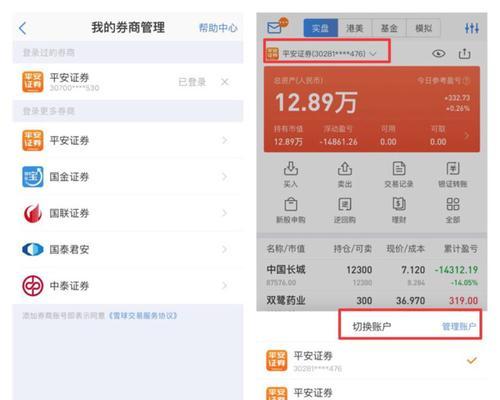
Task: Switch to 模拟 tab
Action: (424, 28)
